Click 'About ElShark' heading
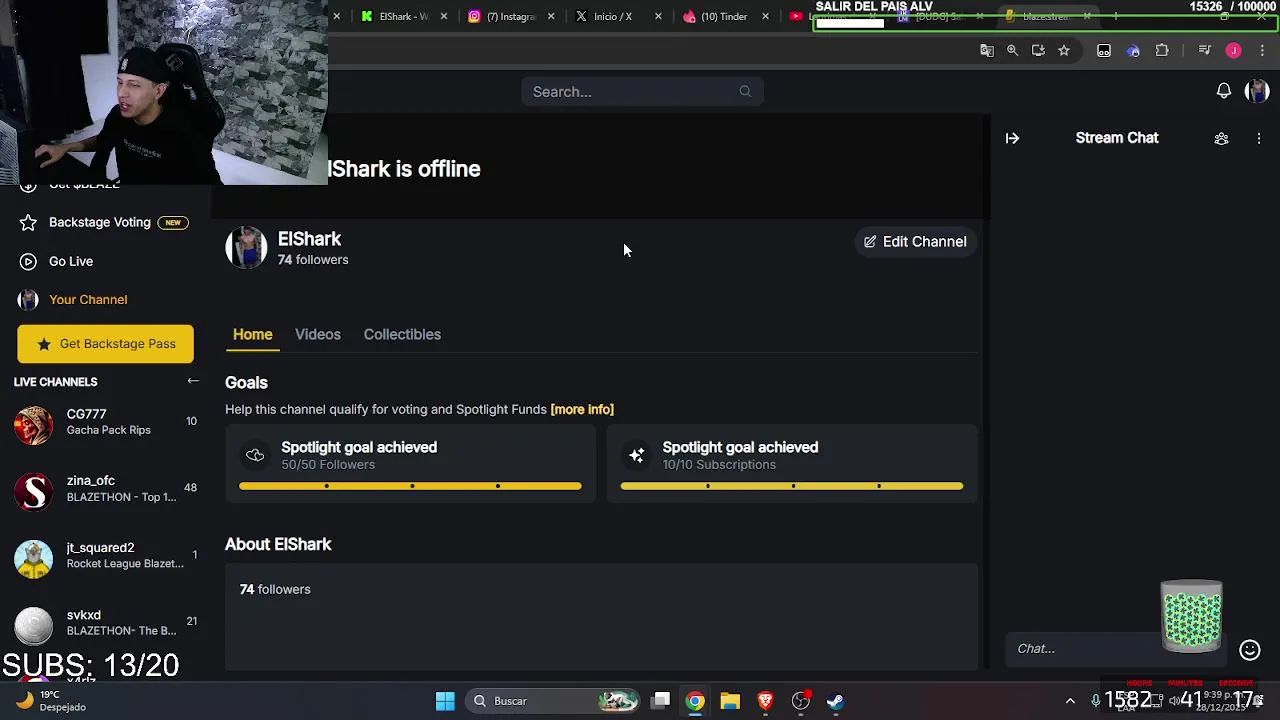1280x720 pixels. click(278, 544)
